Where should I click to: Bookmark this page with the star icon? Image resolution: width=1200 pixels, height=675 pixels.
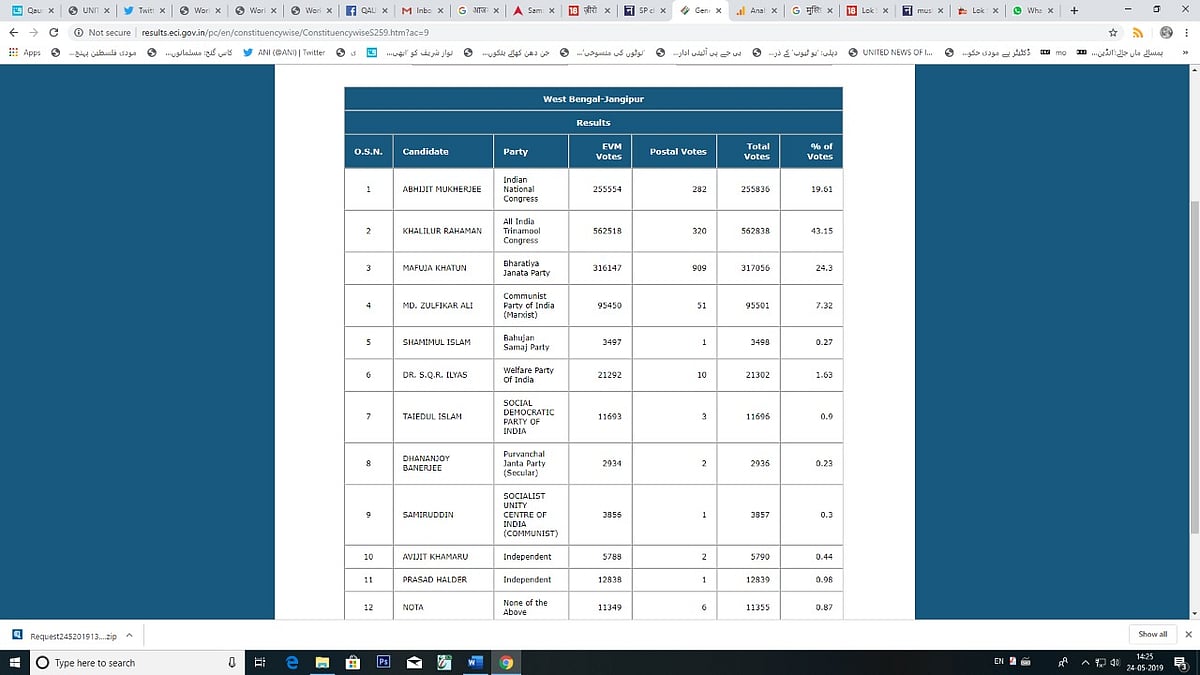click(x=1112, y=32)
